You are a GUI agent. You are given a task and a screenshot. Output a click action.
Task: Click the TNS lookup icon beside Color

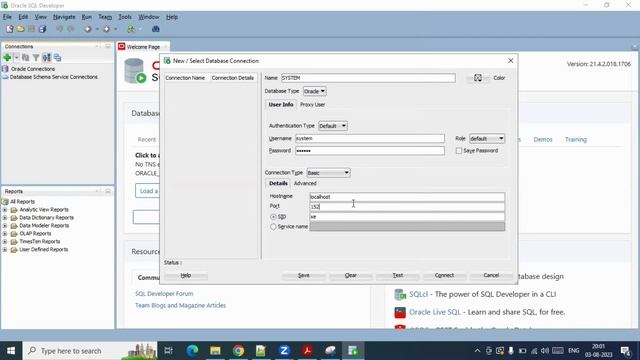pos(478,78)
